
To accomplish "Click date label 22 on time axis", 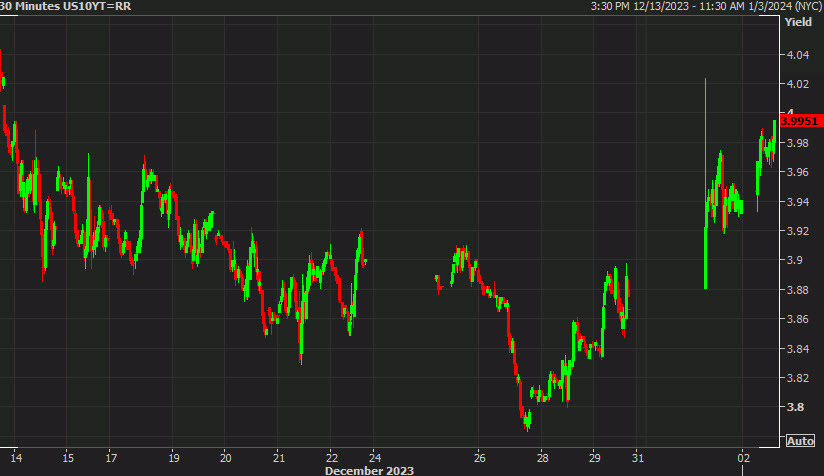I will point(332,458).
